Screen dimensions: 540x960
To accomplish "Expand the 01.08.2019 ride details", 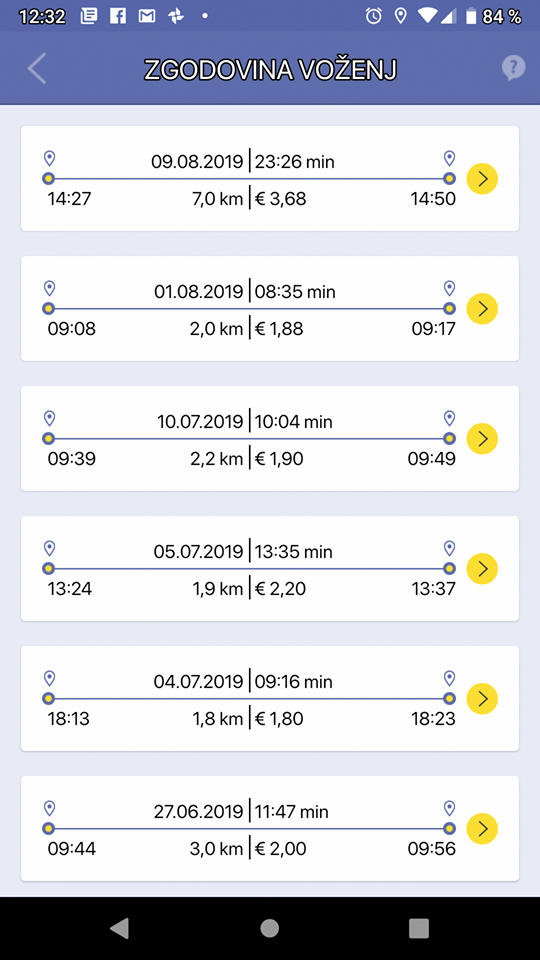I will point(482,309).
